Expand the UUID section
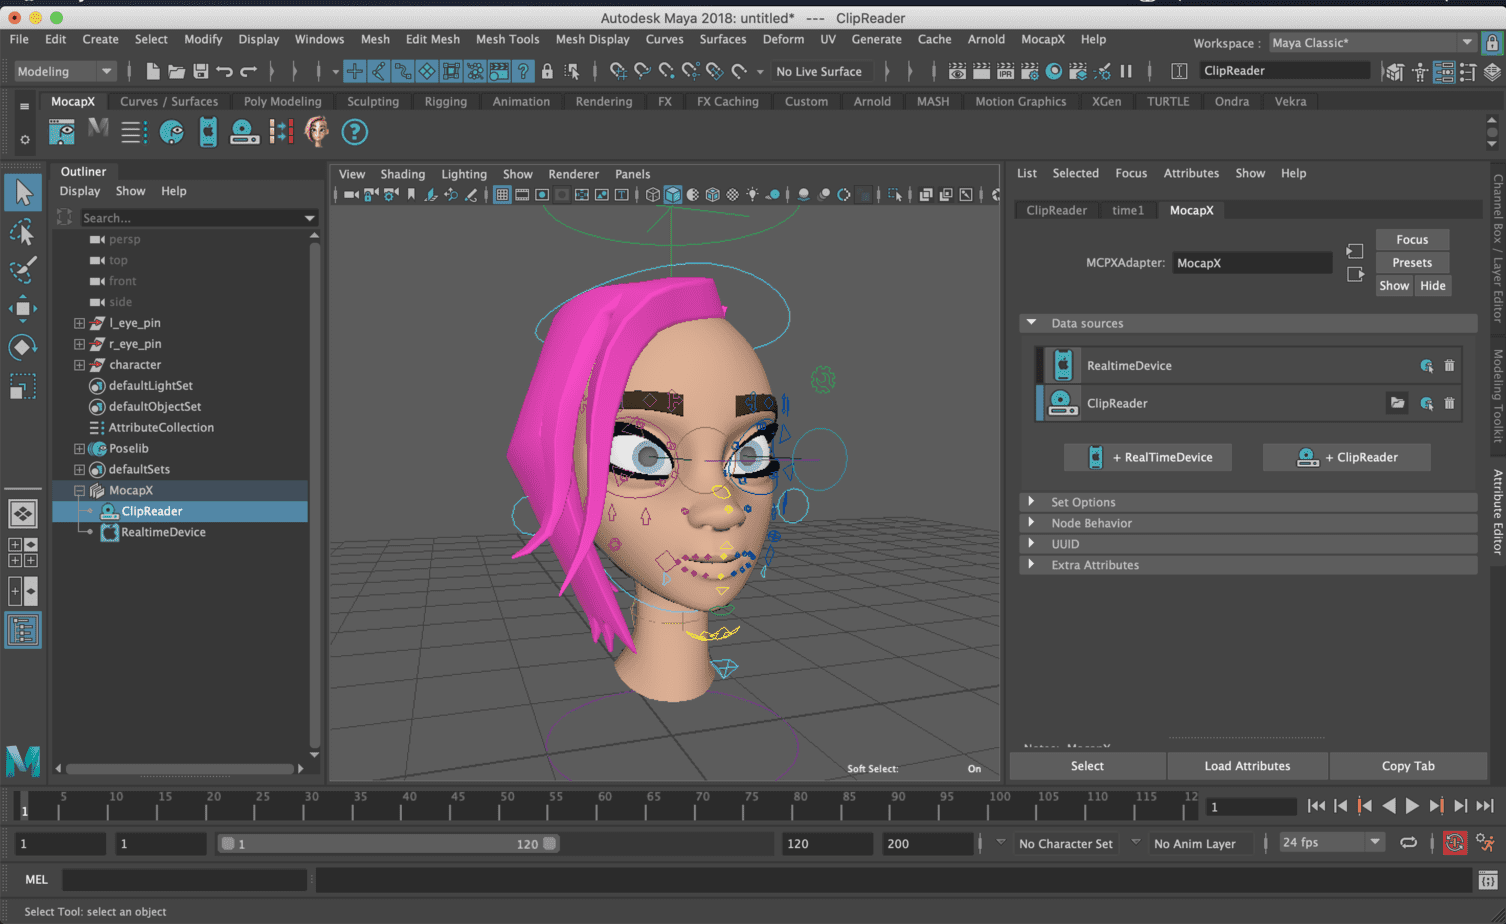Viewport: 1506px width, 924px height. pos(1031,544)
